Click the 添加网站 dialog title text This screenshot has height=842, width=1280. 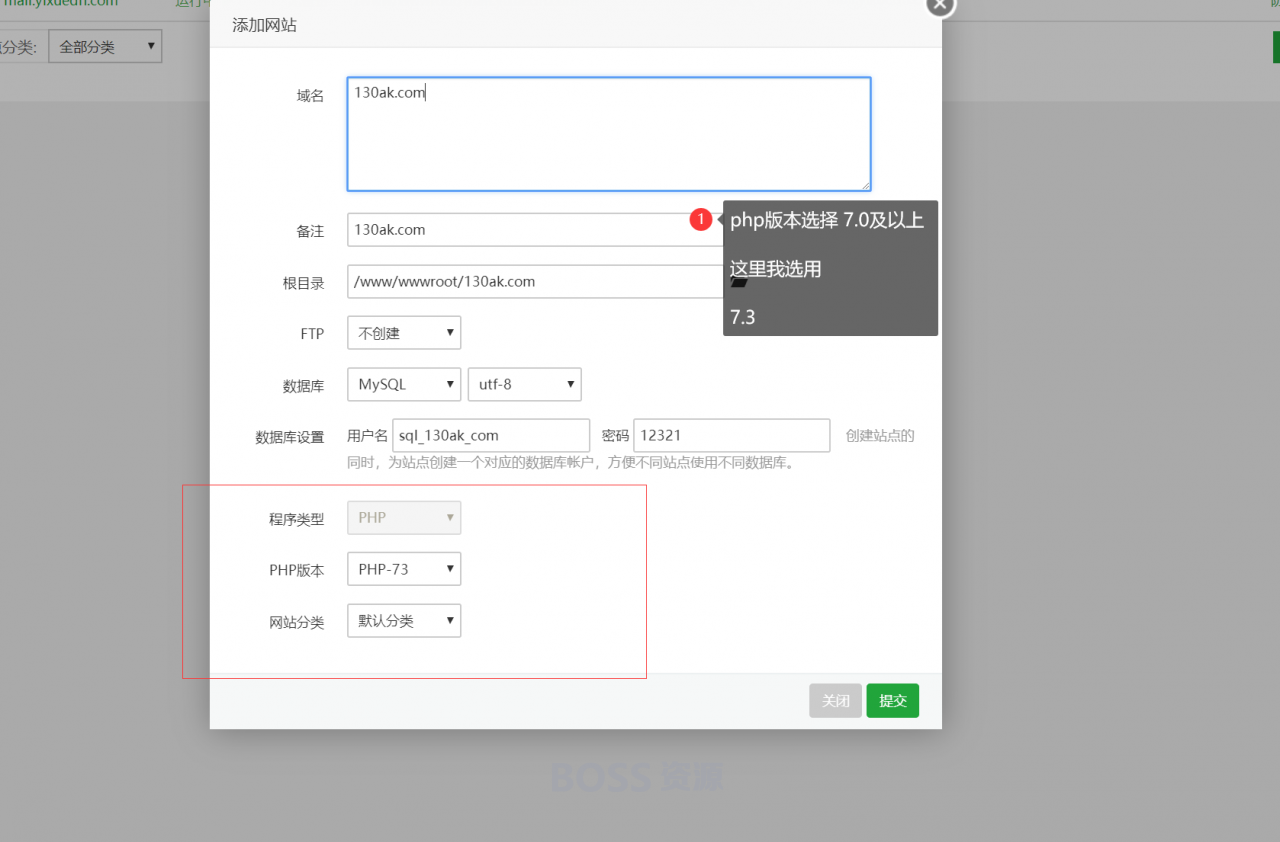(x=264, y=25)
